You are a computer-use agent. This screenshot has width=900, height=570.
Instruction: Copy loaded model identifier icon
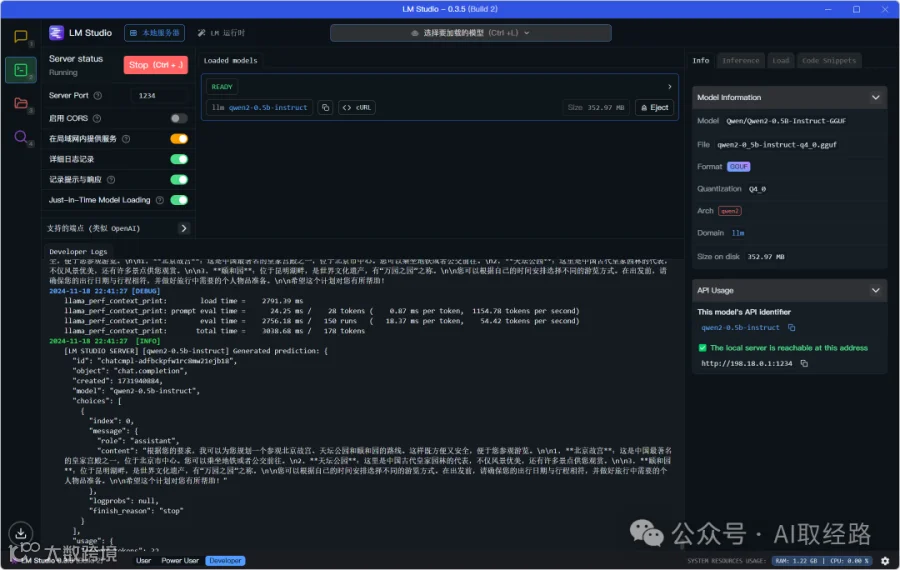pos(325,107)
